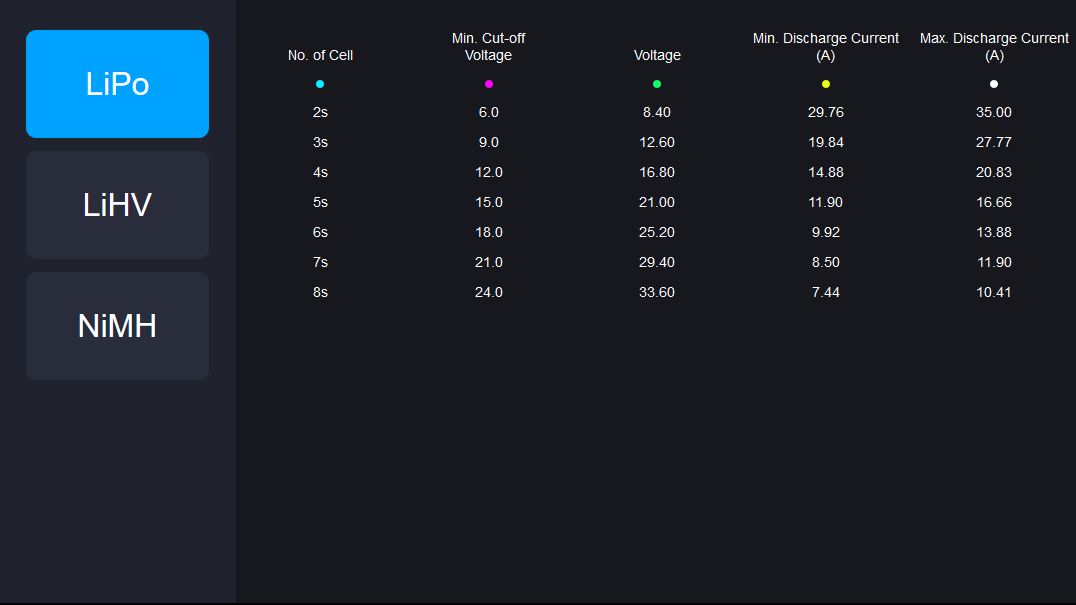Select the 4s cell row label

click(x=320, y=172)
